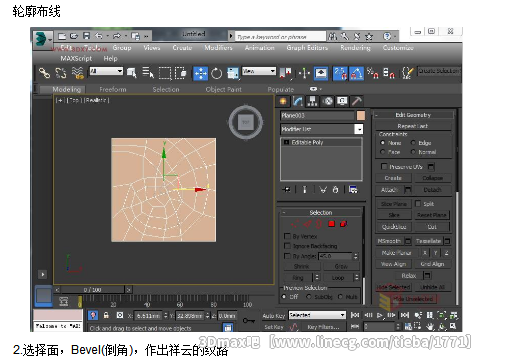This screenshot has width=511, height=361.
Task: Adjust the By Angle value spinner
Action: [356, 256]
